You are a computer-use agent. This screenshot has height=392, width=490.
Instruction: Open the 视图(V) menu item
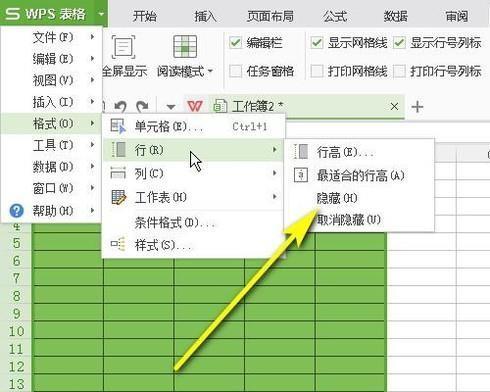click(52, 80)
